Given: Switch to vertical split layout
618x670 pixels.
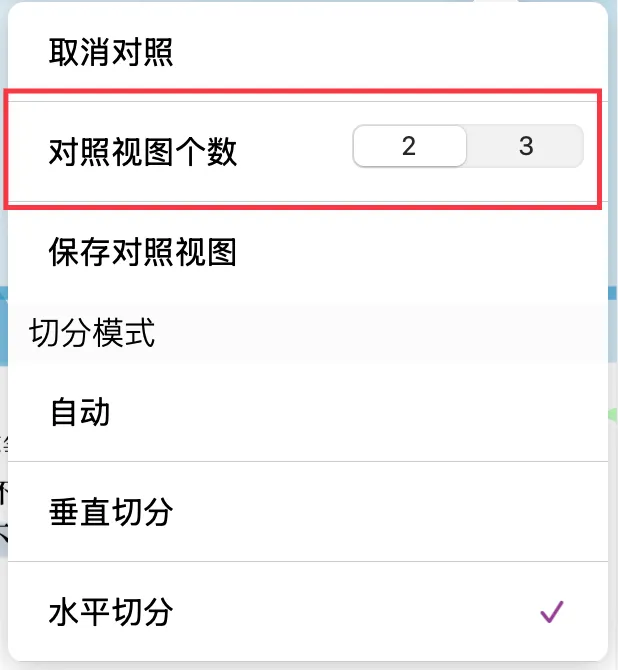Looking at the screenshot, I should 308,511.
